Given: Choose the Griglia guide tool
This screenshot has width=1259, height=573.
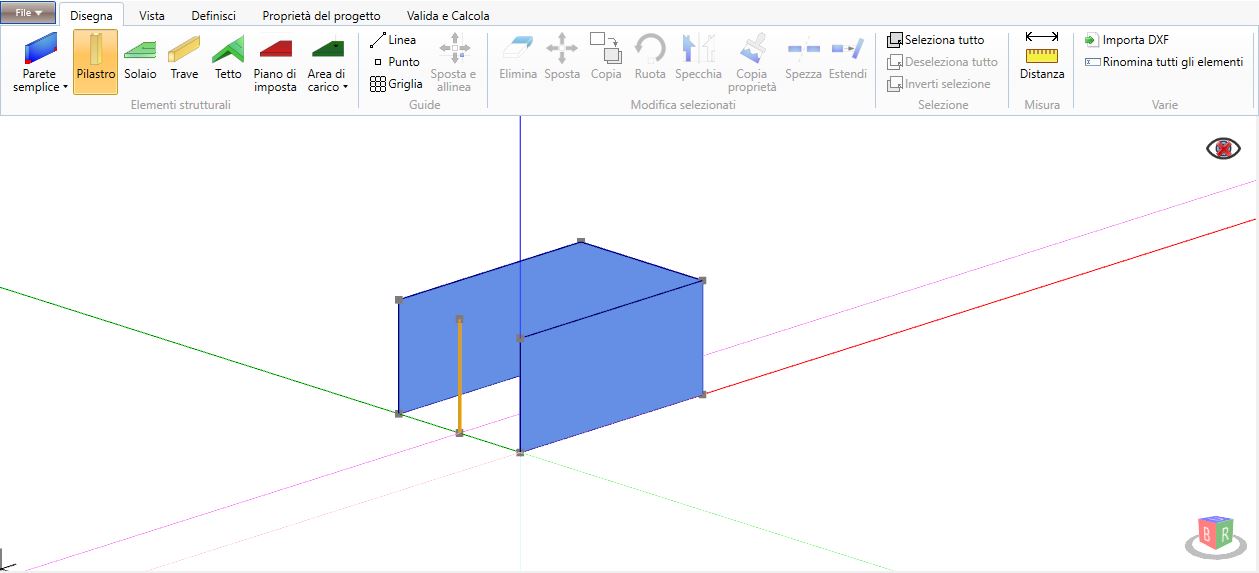Looking at the screenshot, I should click(x=396, y=84).
